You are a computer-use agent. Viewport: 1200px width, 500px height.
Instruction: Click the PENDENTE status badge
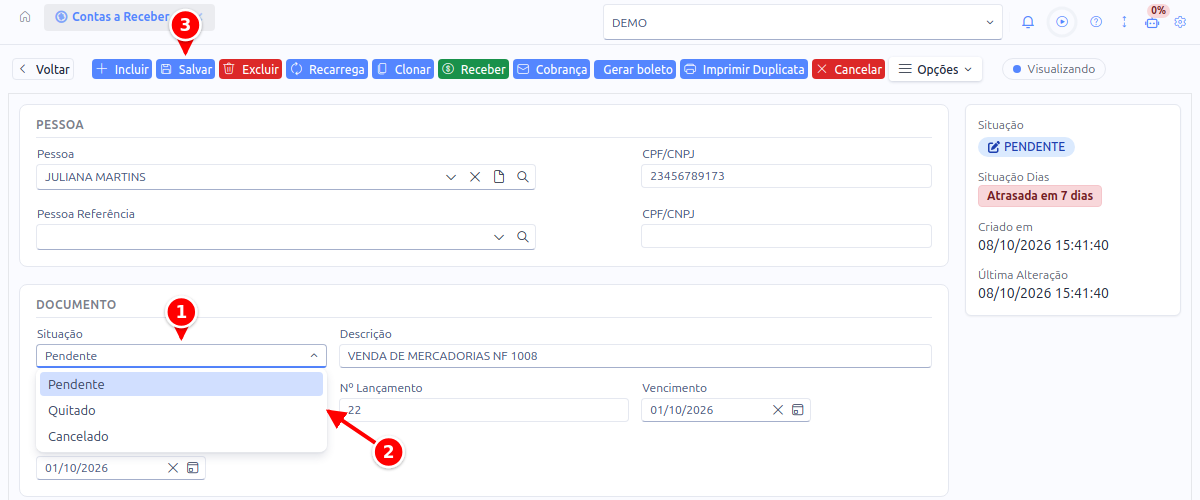[x=1026, y=147]
